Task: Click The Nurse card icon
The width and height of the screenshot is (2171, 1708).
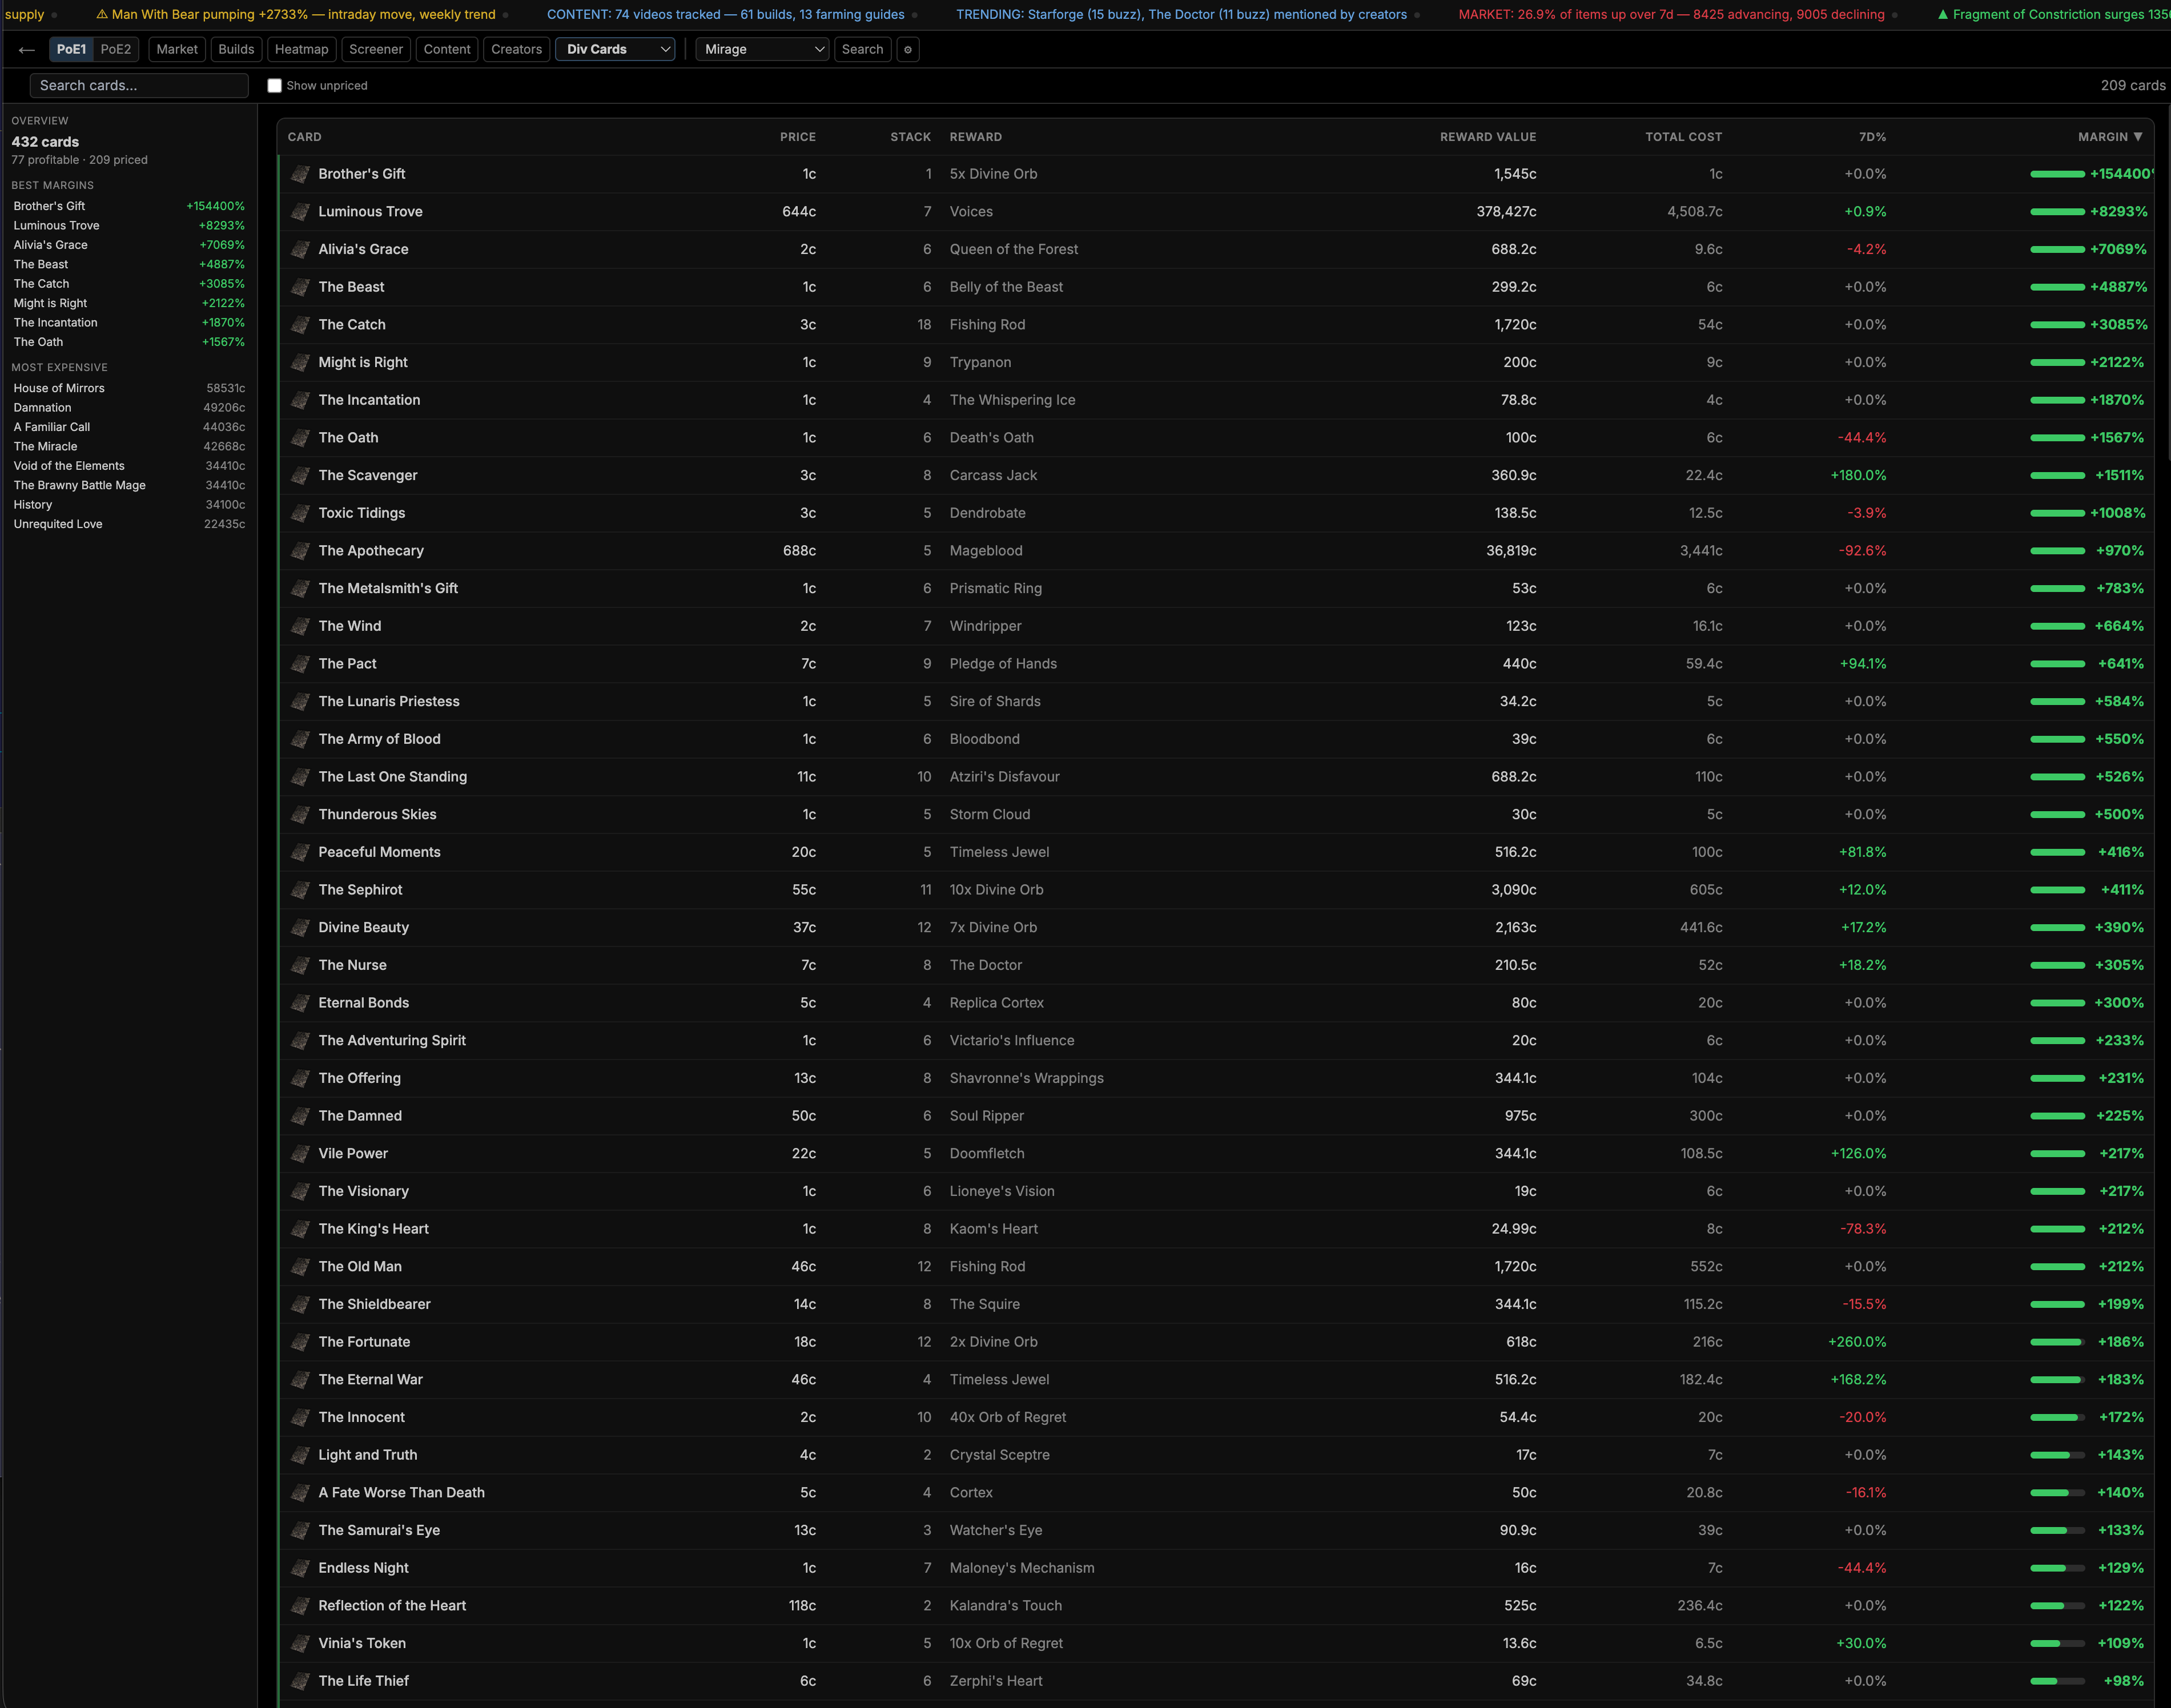Action: click(x=300, y=965)
